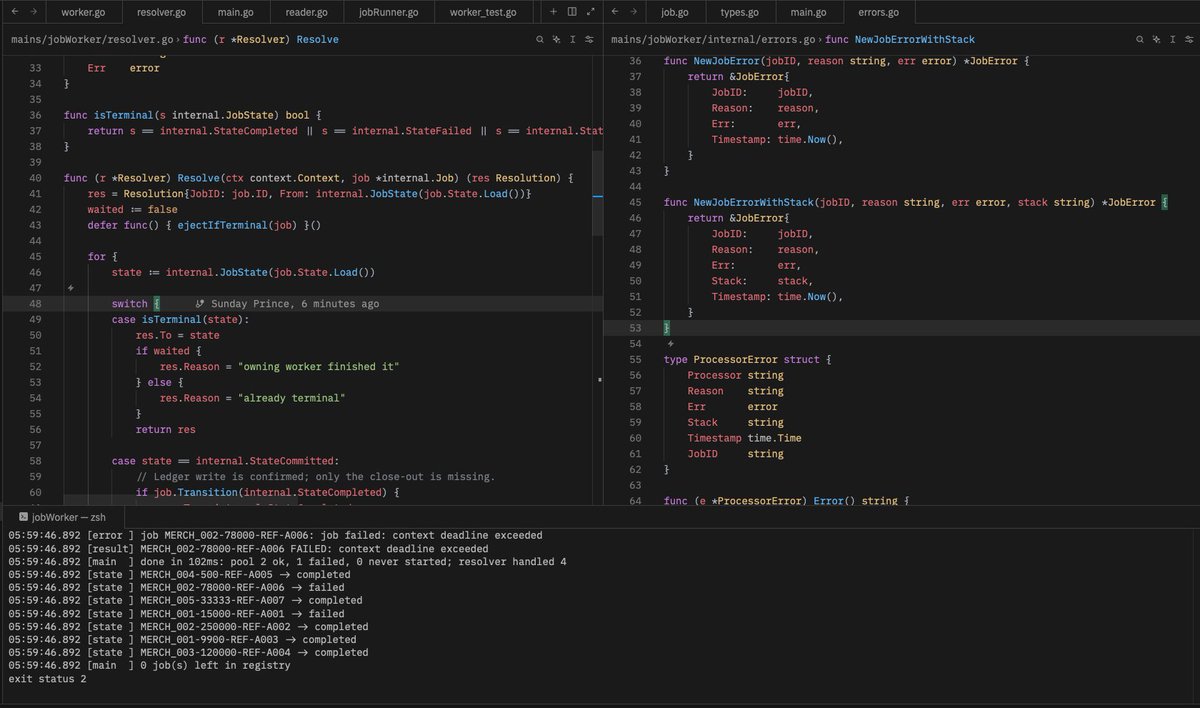This screenshot has width=1200, height=708.
Task: Click the 'Stack: stack,' field line
Action: coord(762,281)
